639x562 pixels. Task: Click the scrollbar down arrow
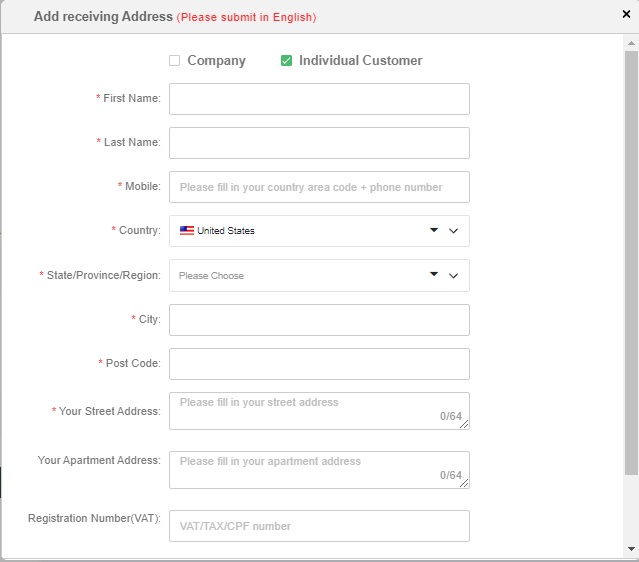click(631, 549)
